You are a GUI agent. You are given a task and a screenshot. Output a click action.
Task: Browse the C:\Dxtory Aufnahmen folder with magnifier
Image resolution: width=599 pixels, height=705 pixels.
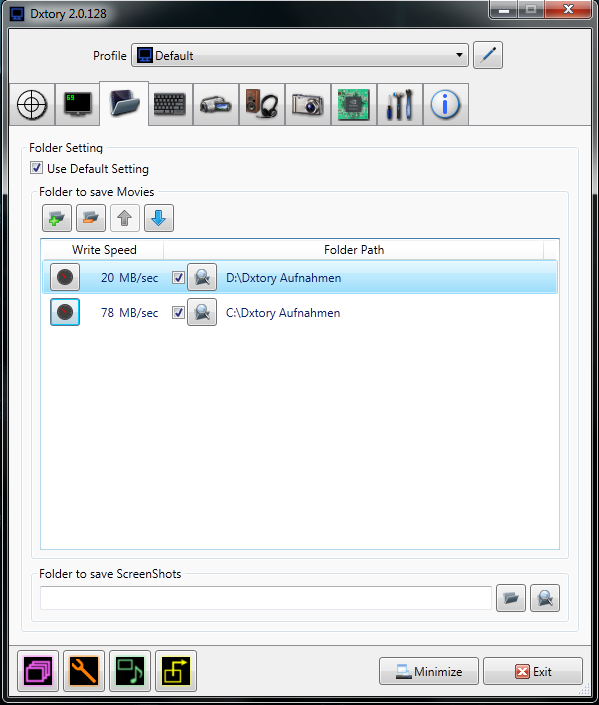pyautogui.click(x=202, y=312)
